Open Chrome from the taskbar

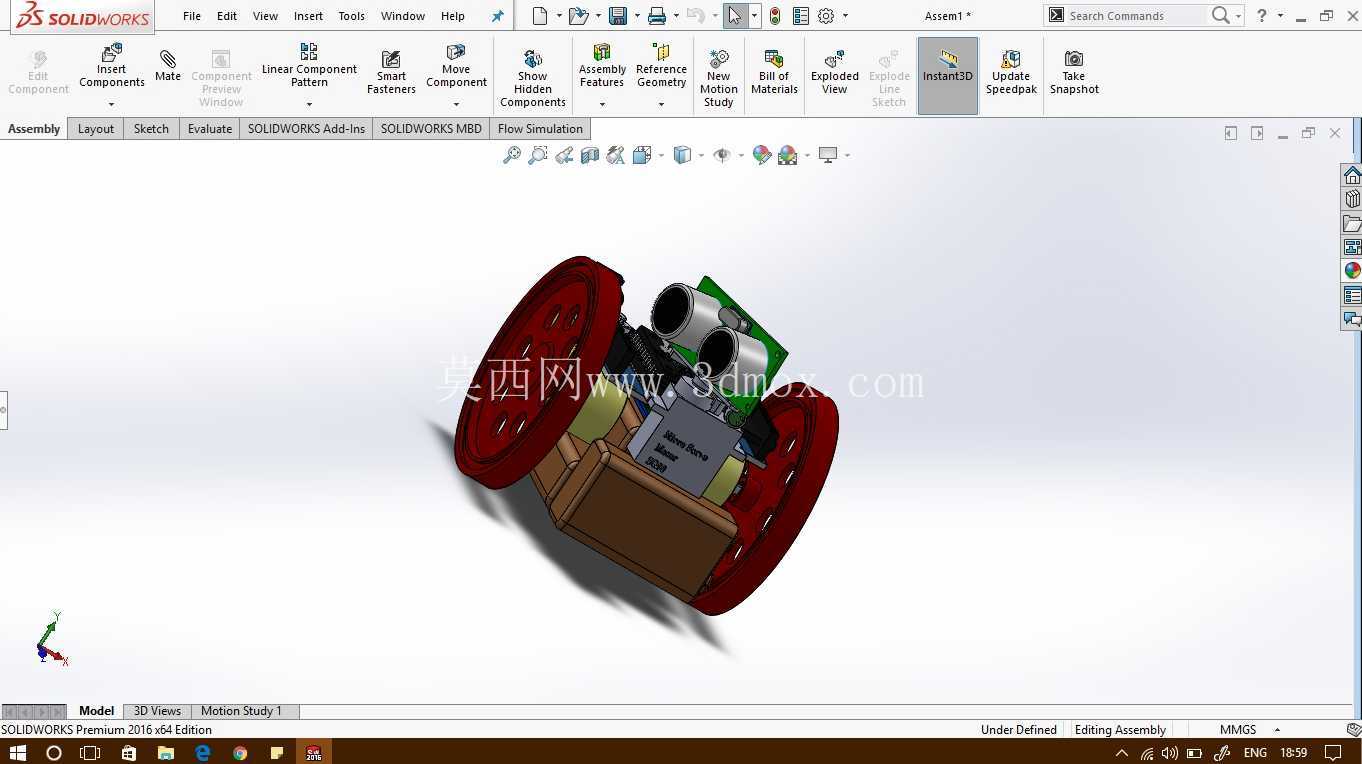240,752
